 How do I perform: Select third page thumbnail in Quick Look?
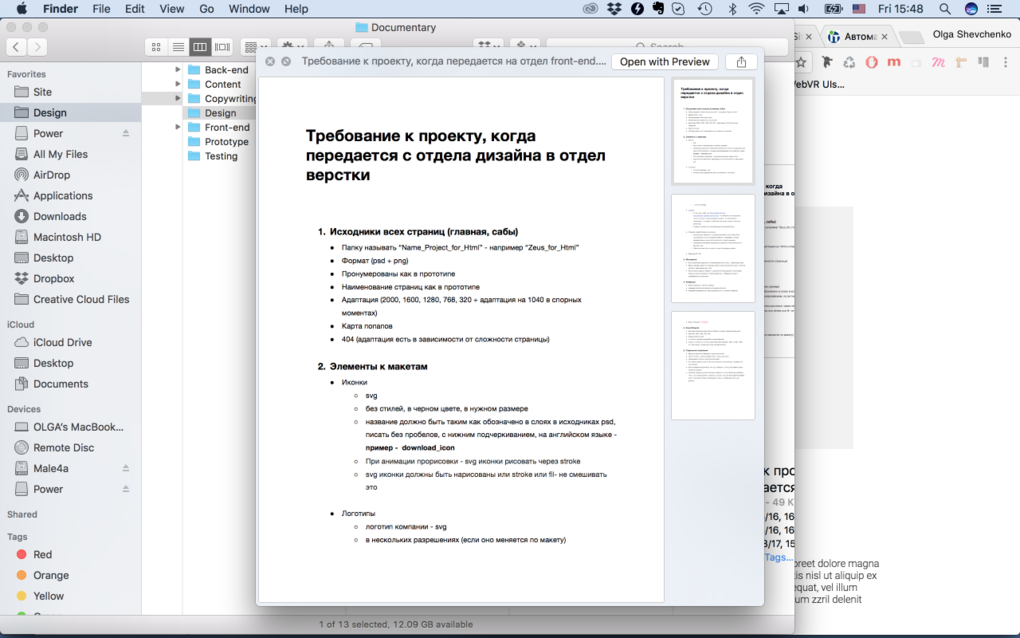click(713, 366)
